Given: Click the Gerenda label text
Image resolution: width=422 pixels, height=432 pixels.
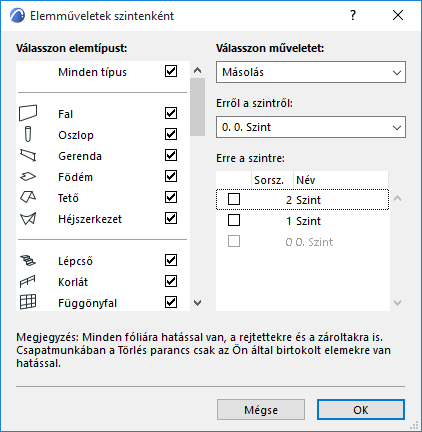Looking at the screenshot, I should pyautogui.click(x=80, y=156).
